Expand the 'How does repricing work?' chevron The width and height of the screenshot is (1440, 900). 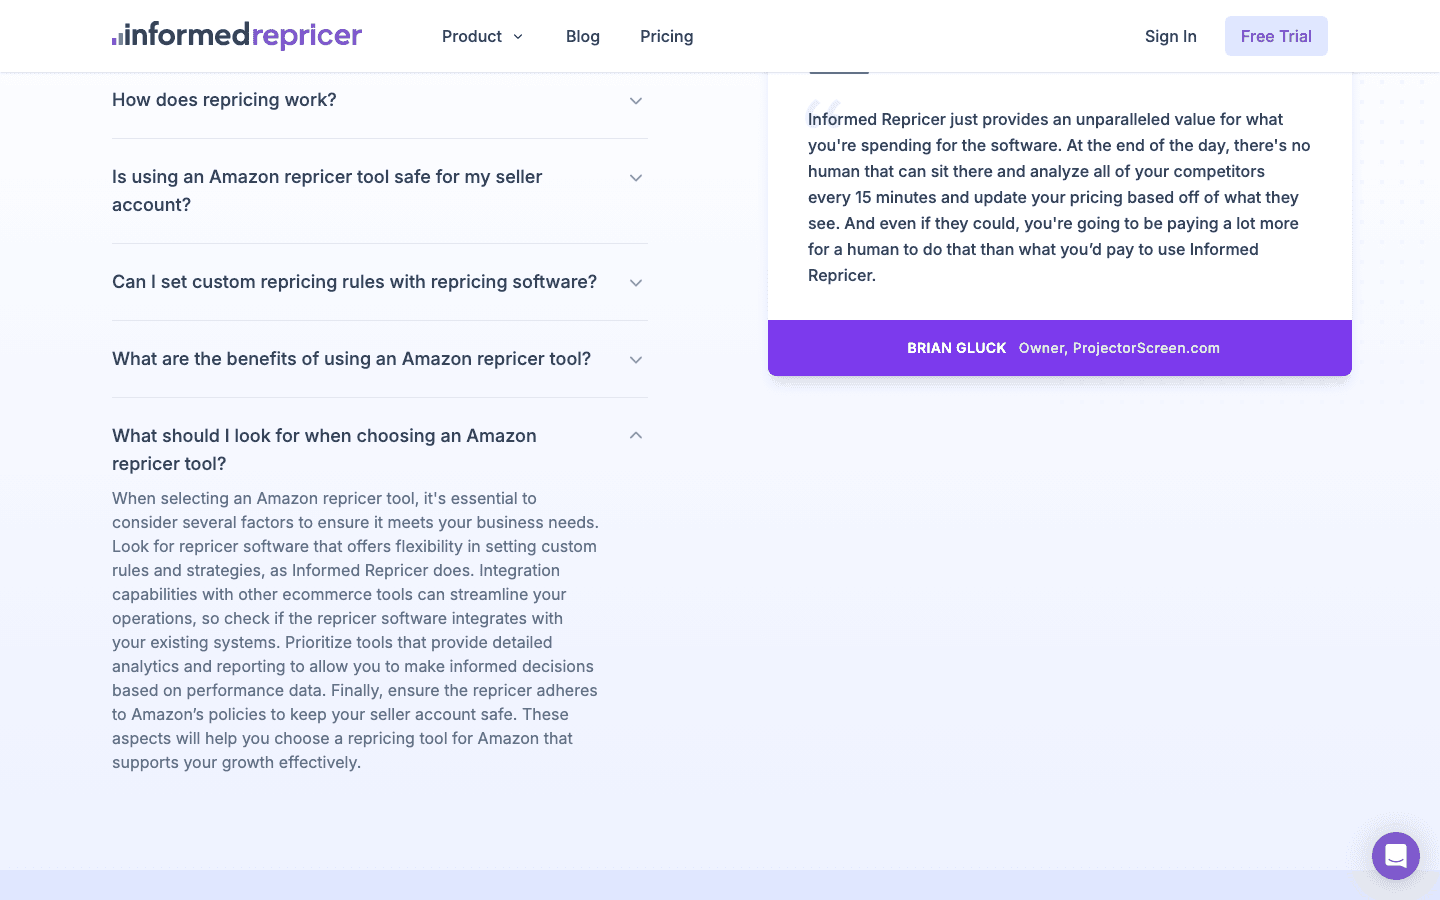click(636, 101)
